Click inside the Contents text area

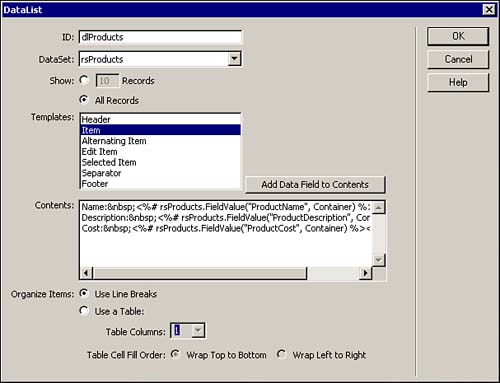click(x=226, y=234)
